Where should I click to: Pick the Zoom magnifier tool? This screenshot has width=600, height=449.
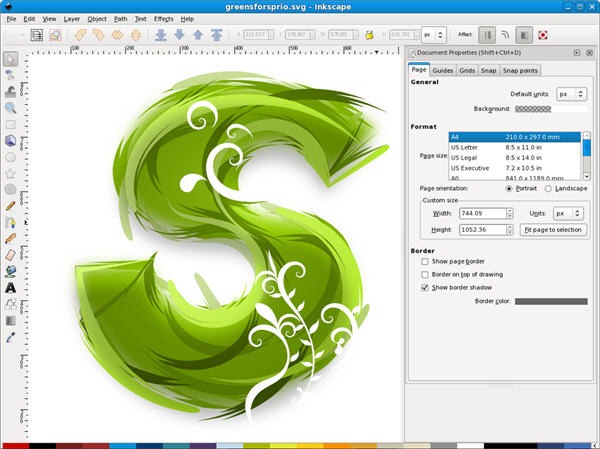11,107
